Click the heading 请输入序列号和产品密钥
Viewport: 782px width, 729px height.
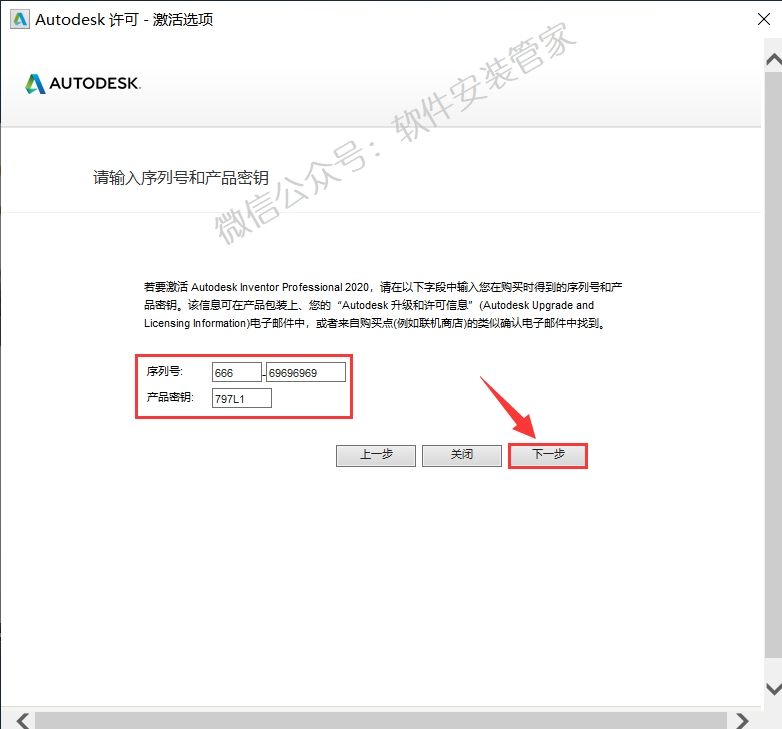click(x=181, y=178)
